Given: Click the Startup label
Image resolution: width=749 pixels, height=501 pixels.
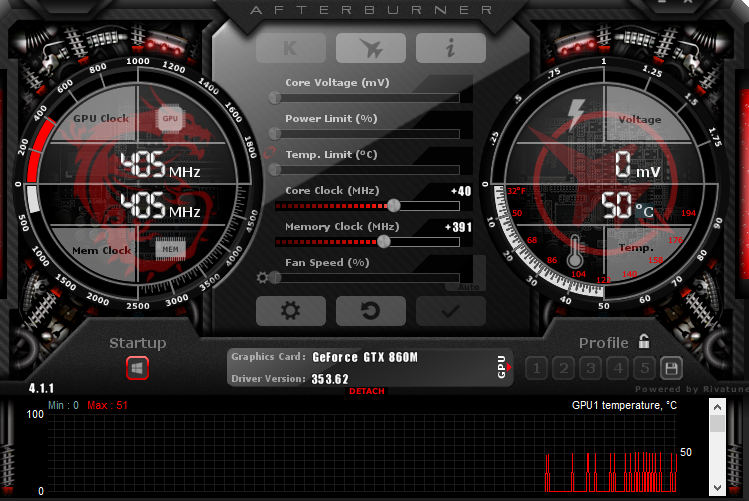Looking at the screenshot, I should 138,343.
